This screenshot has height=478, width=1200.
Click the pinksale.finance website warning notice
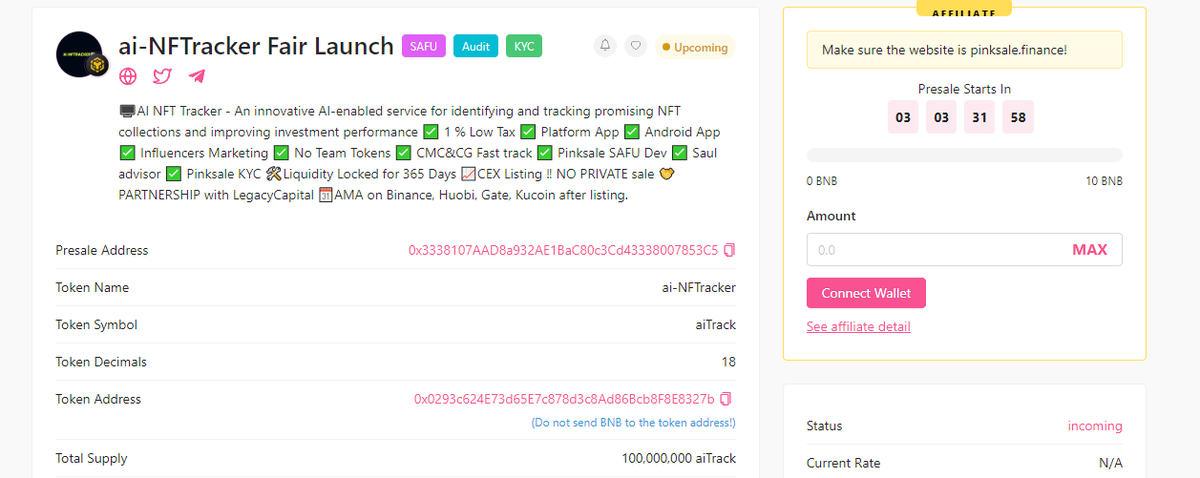coord(964,49)
